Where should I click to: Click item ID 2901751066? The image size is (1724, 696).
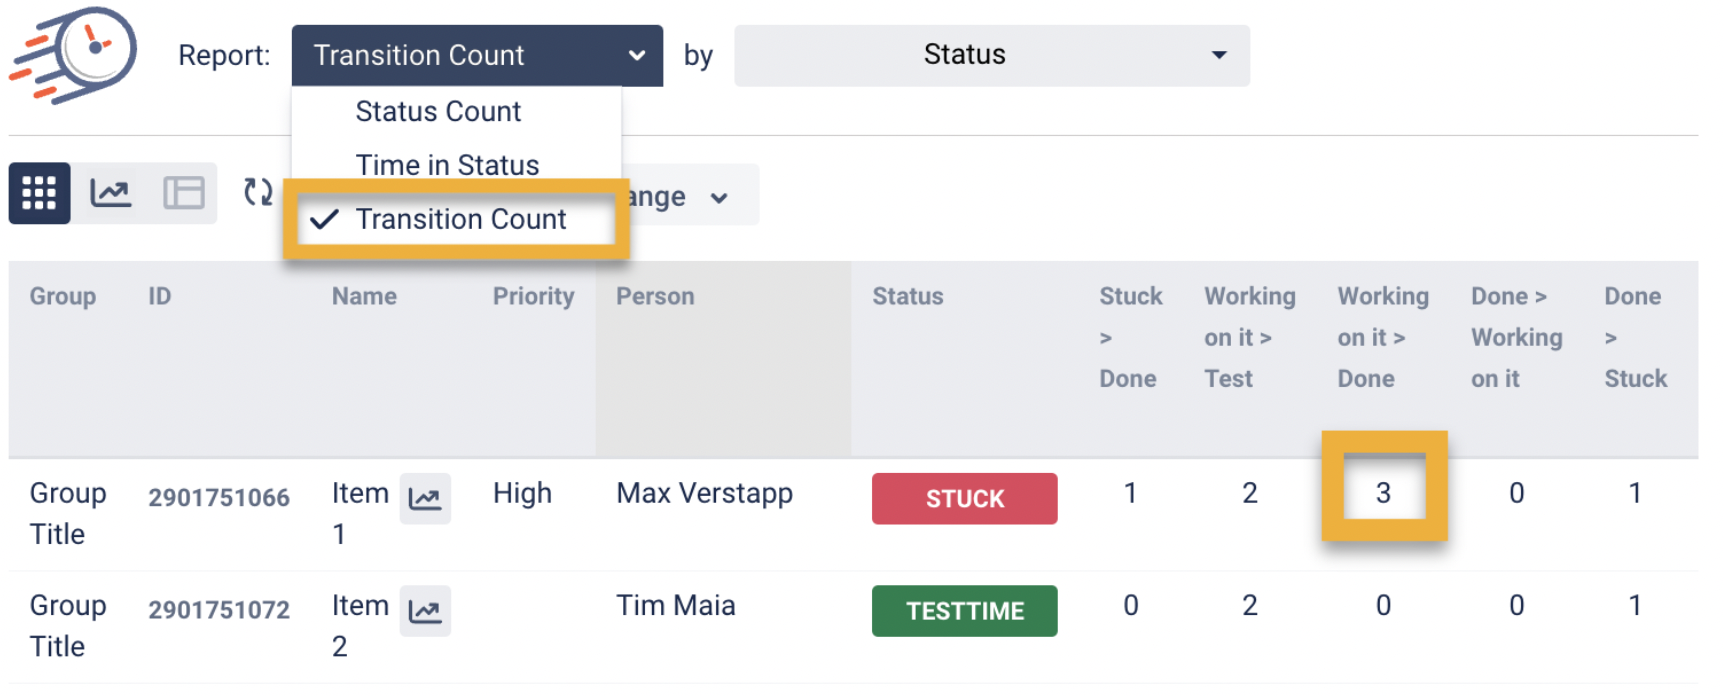(219, 498)
